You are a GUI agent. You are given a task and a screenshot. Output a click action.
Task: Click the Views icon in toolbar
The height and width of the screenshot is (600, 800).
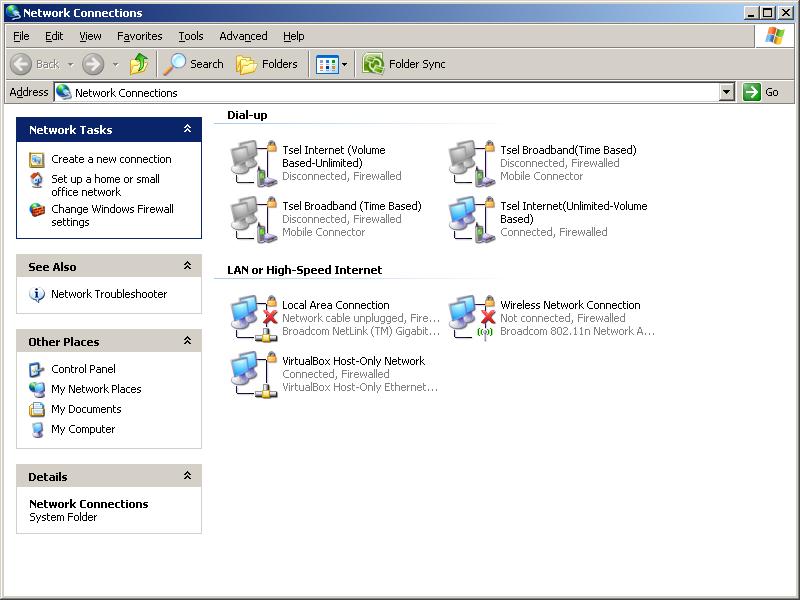(327, 64)
